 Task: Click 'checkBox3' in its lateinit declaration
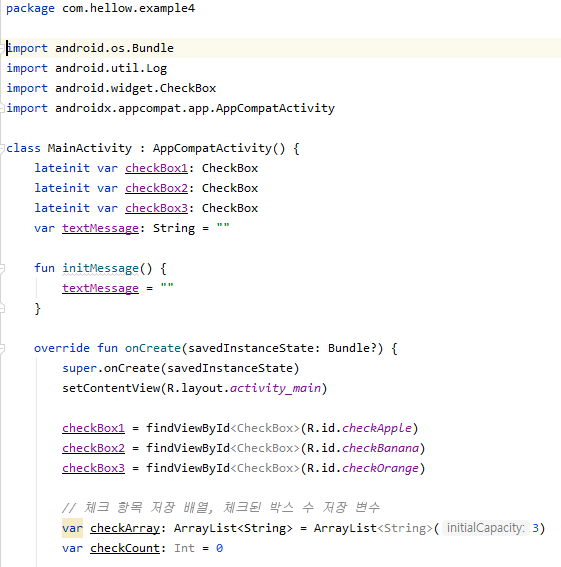pos(157,208)
